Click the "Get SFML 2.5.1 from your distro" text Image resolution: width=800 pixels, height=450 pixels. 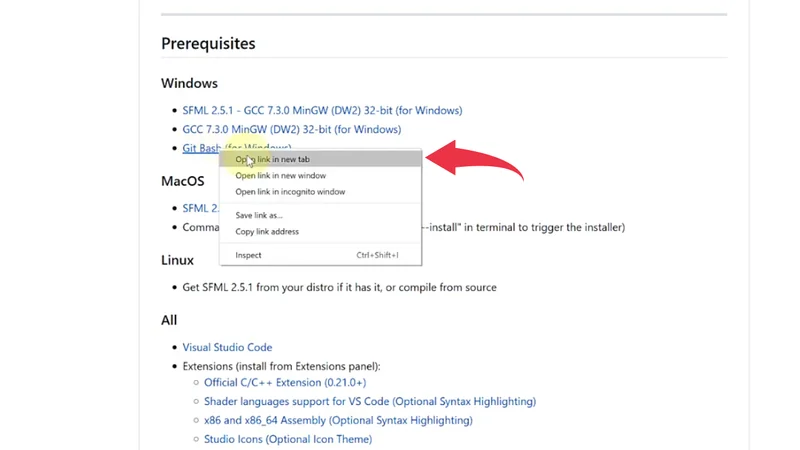click(x=339, y=287)
